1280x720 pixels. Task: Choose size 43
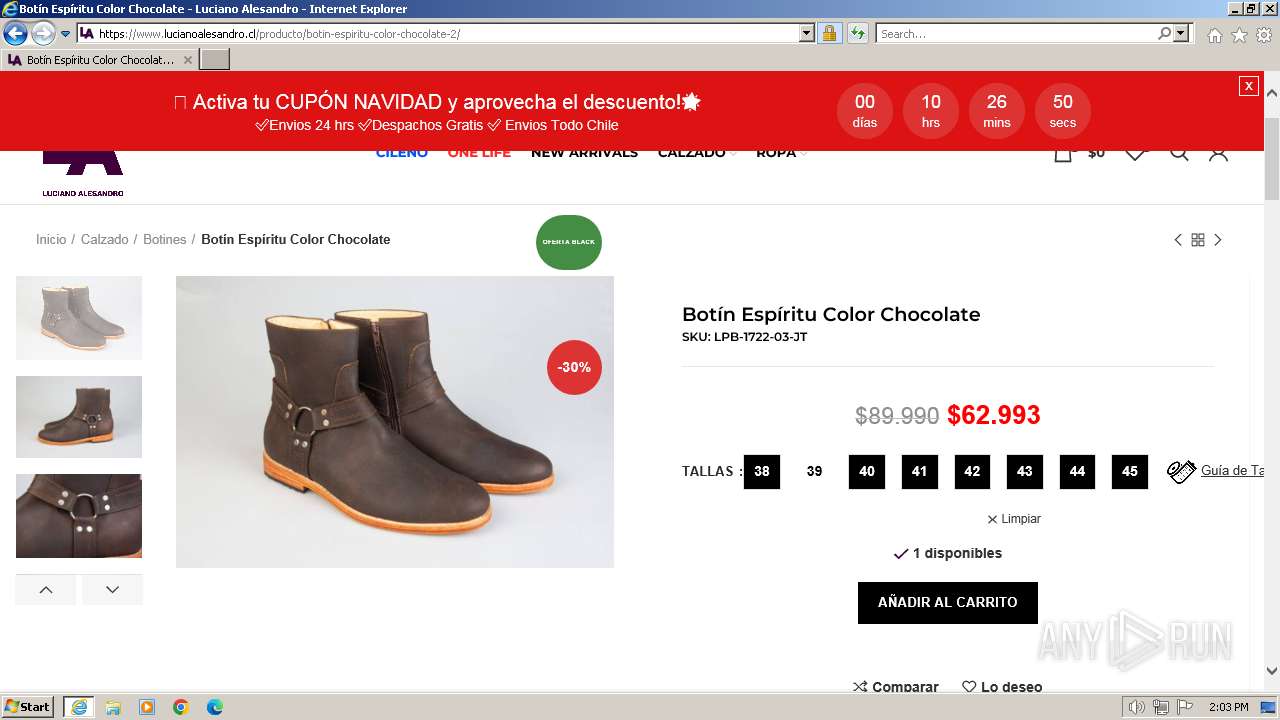click(x=1025, y=471)
